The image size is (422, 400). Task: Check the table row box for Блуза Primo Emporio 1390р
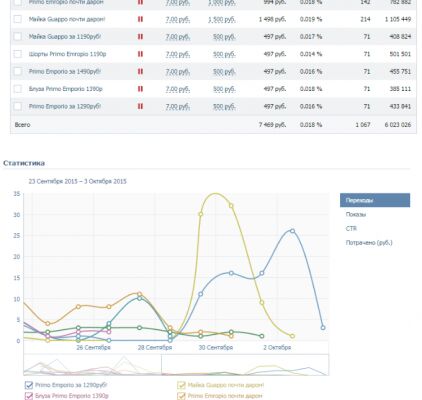click(x=18, y=89)
